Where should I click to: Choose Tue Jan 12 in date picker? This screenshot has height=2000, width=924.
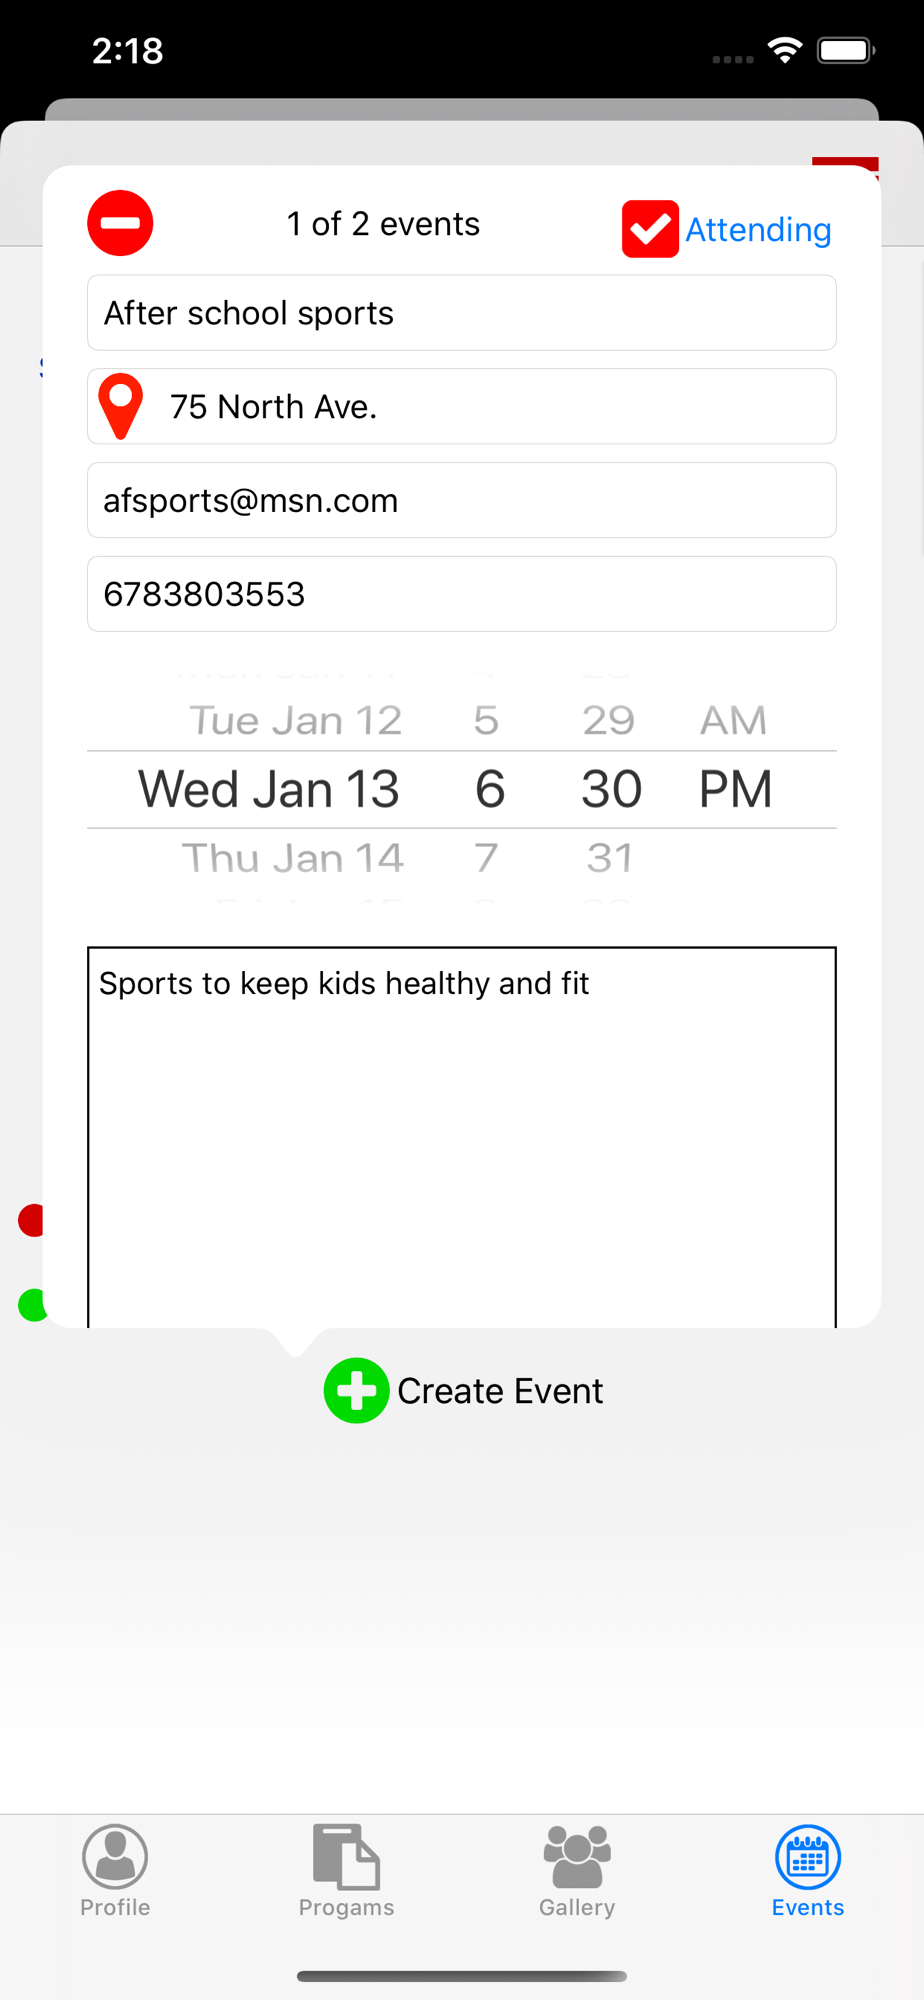(x=295, y=720)
